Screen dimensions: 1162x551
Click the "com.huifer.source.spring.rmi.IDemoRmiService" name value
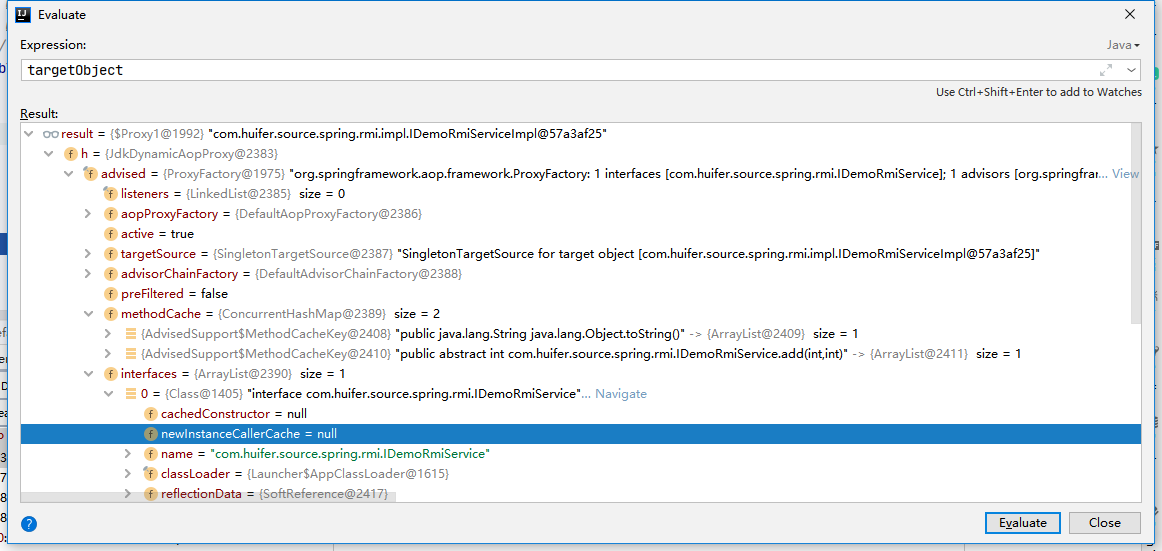point(351,454)
